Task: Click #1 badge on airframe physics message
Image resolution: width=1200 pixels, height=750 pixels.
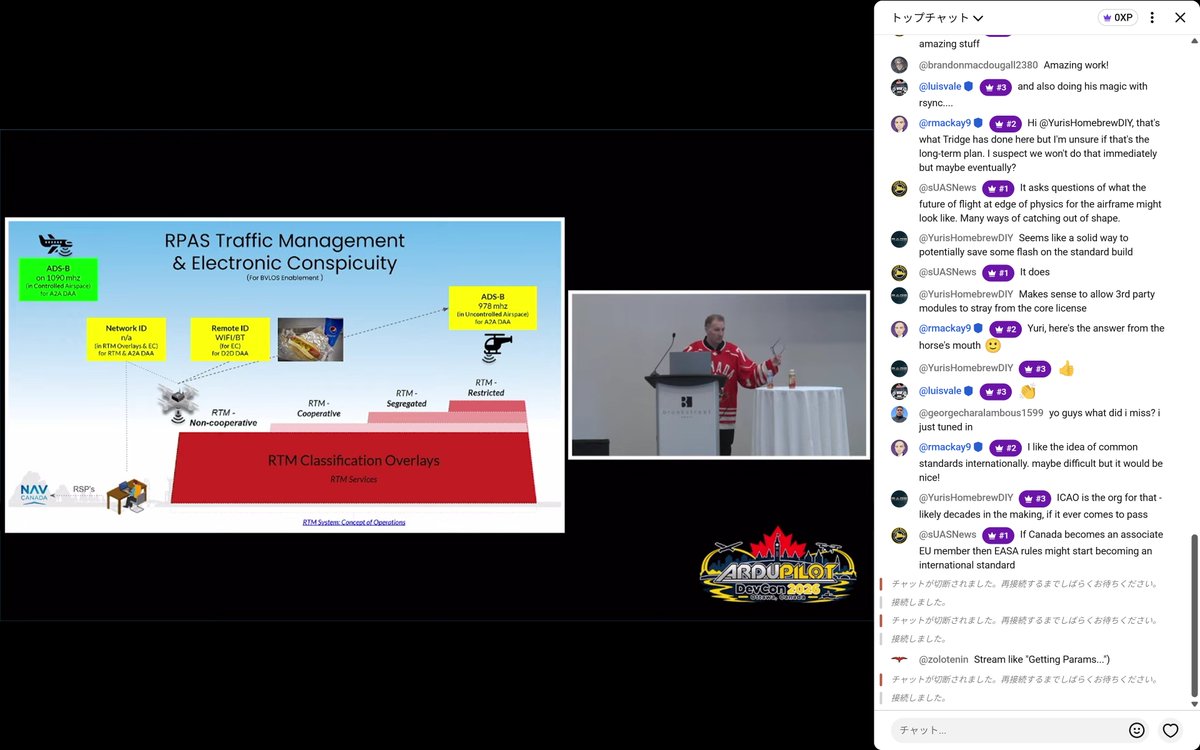Action: (998, 188)
